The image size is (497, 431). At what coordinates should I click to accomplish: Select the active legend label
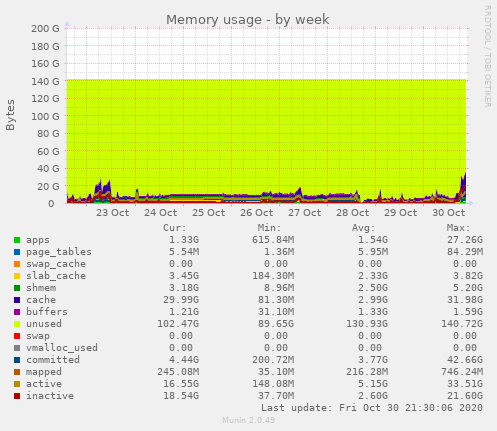(x=44, y=384)
